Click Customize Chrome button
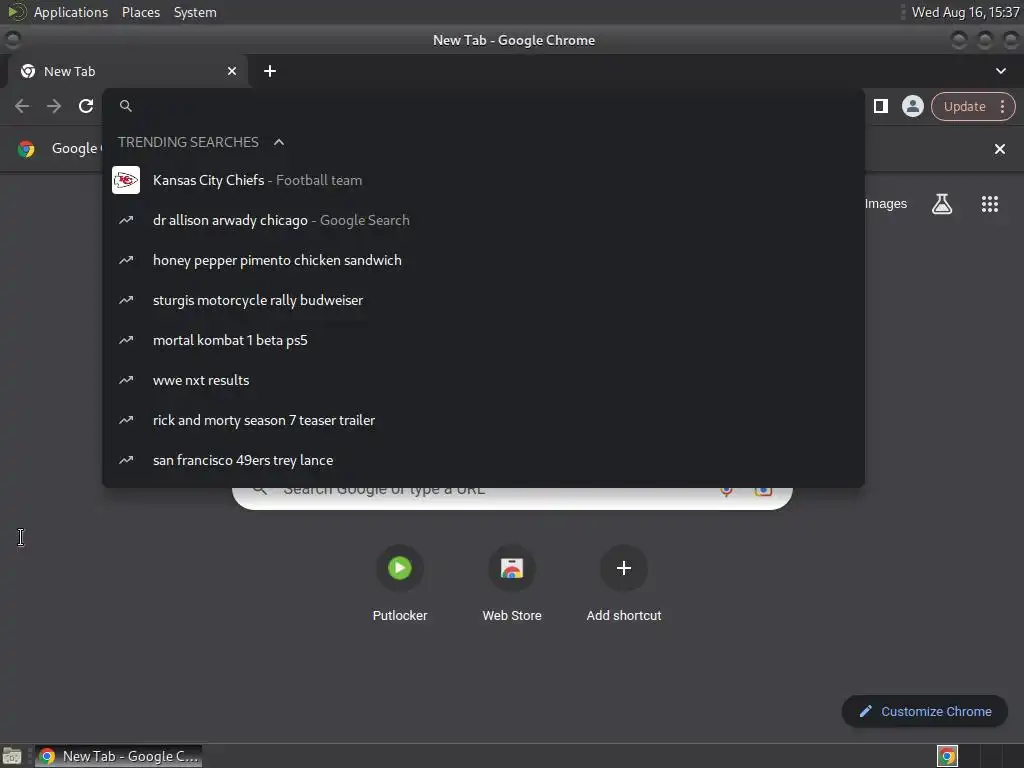1024x768 pixels. (925, 711)
